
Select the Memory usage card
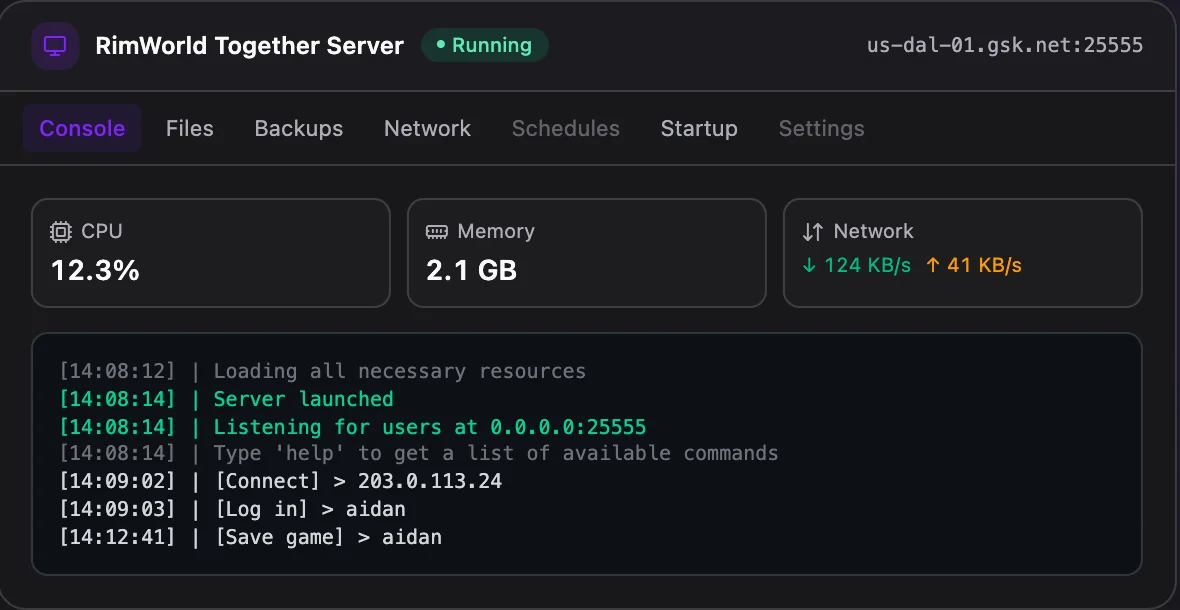(x=587, y=253)
